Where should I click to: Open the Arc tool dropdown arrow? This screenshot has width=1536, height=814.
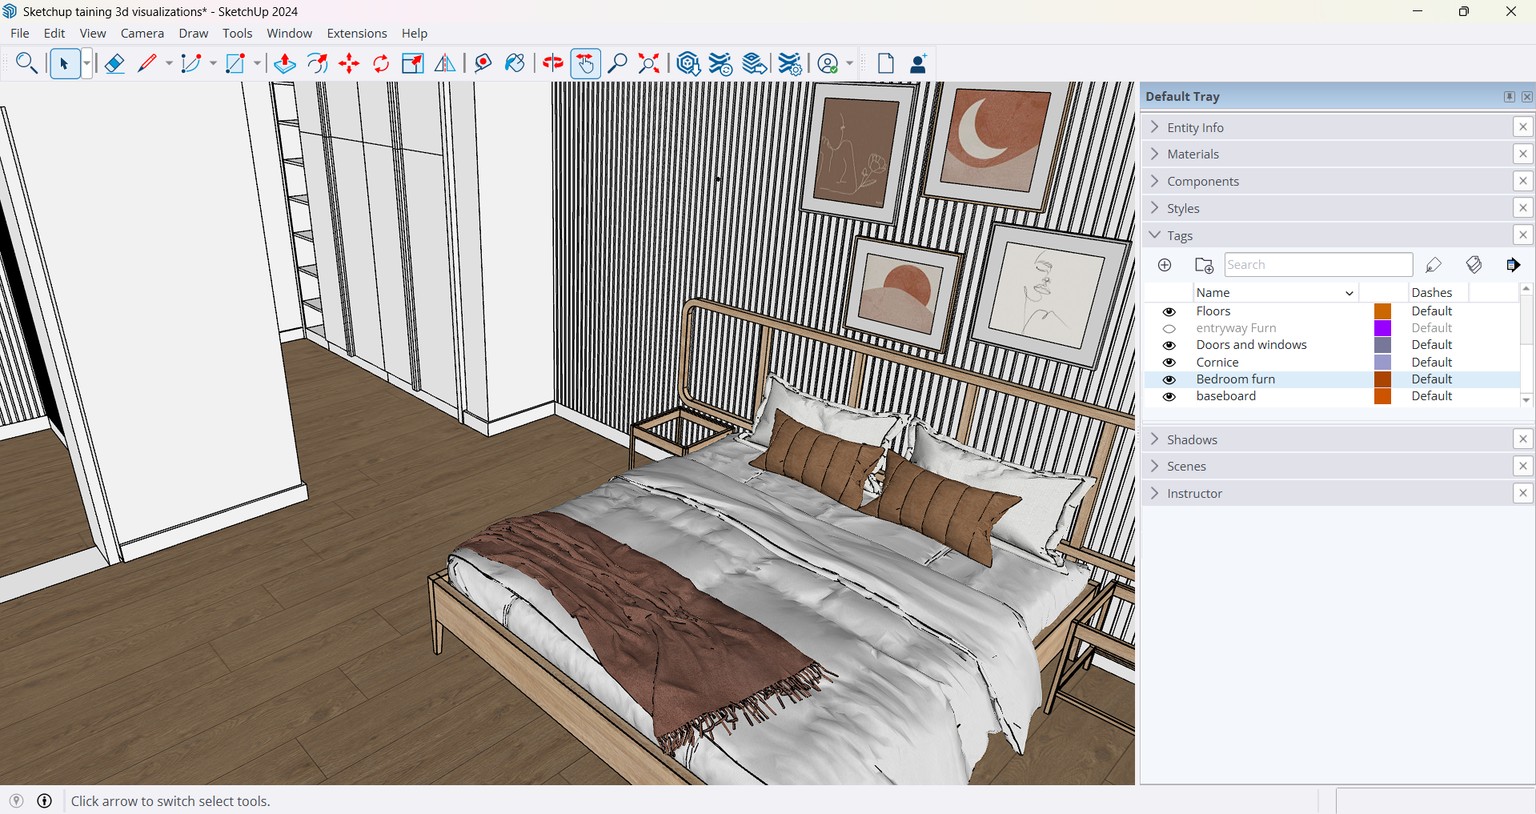click(213, 64)
